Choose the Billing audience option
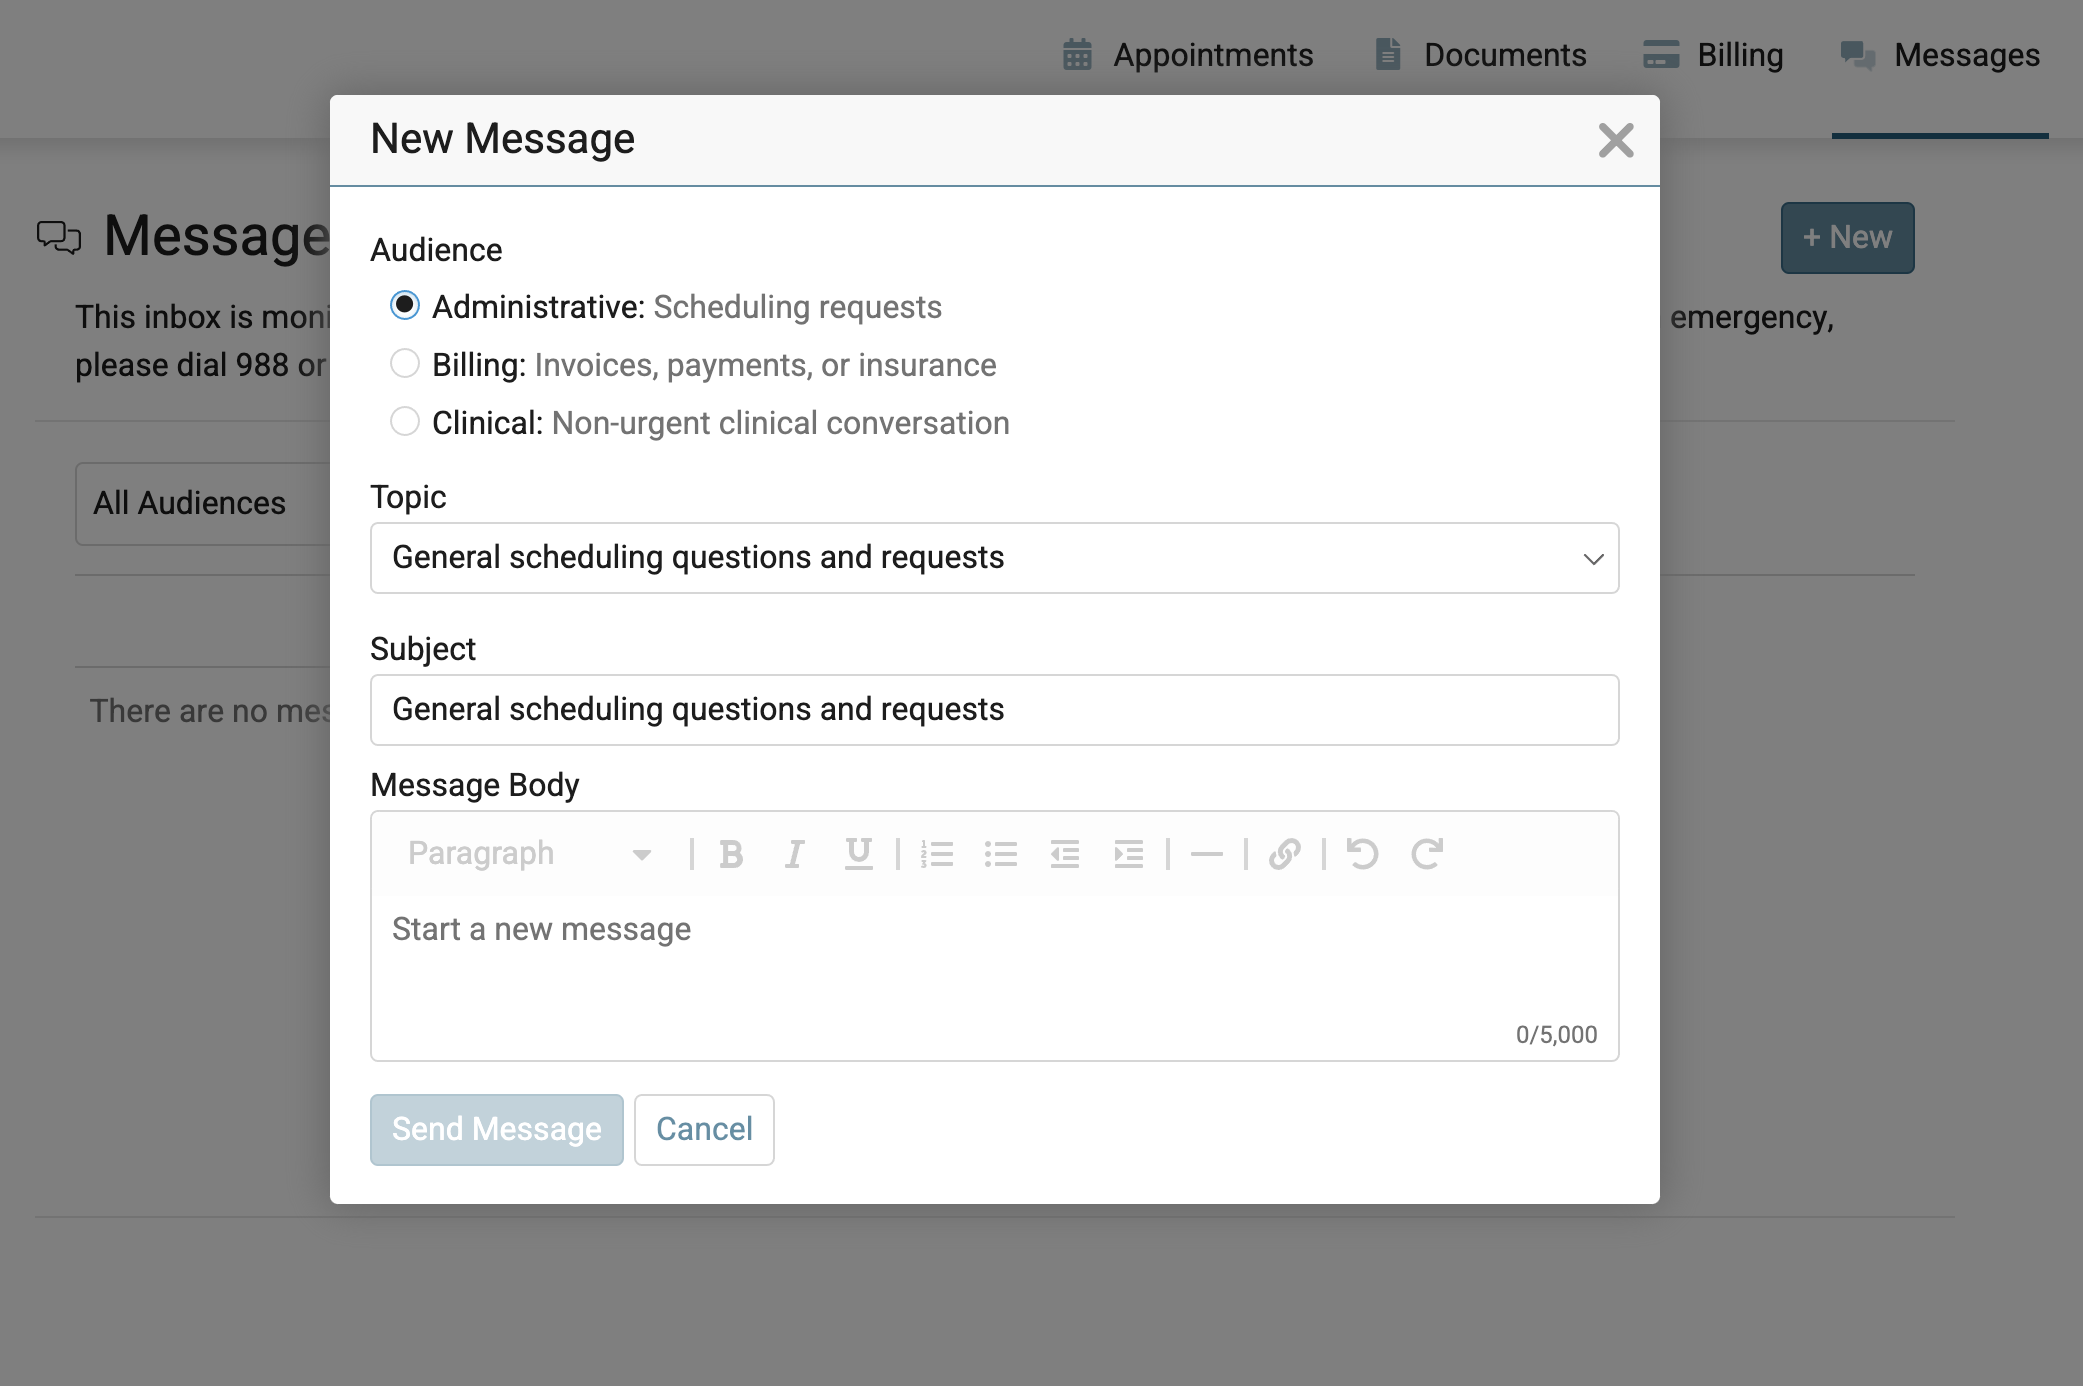 coord(405,364)
